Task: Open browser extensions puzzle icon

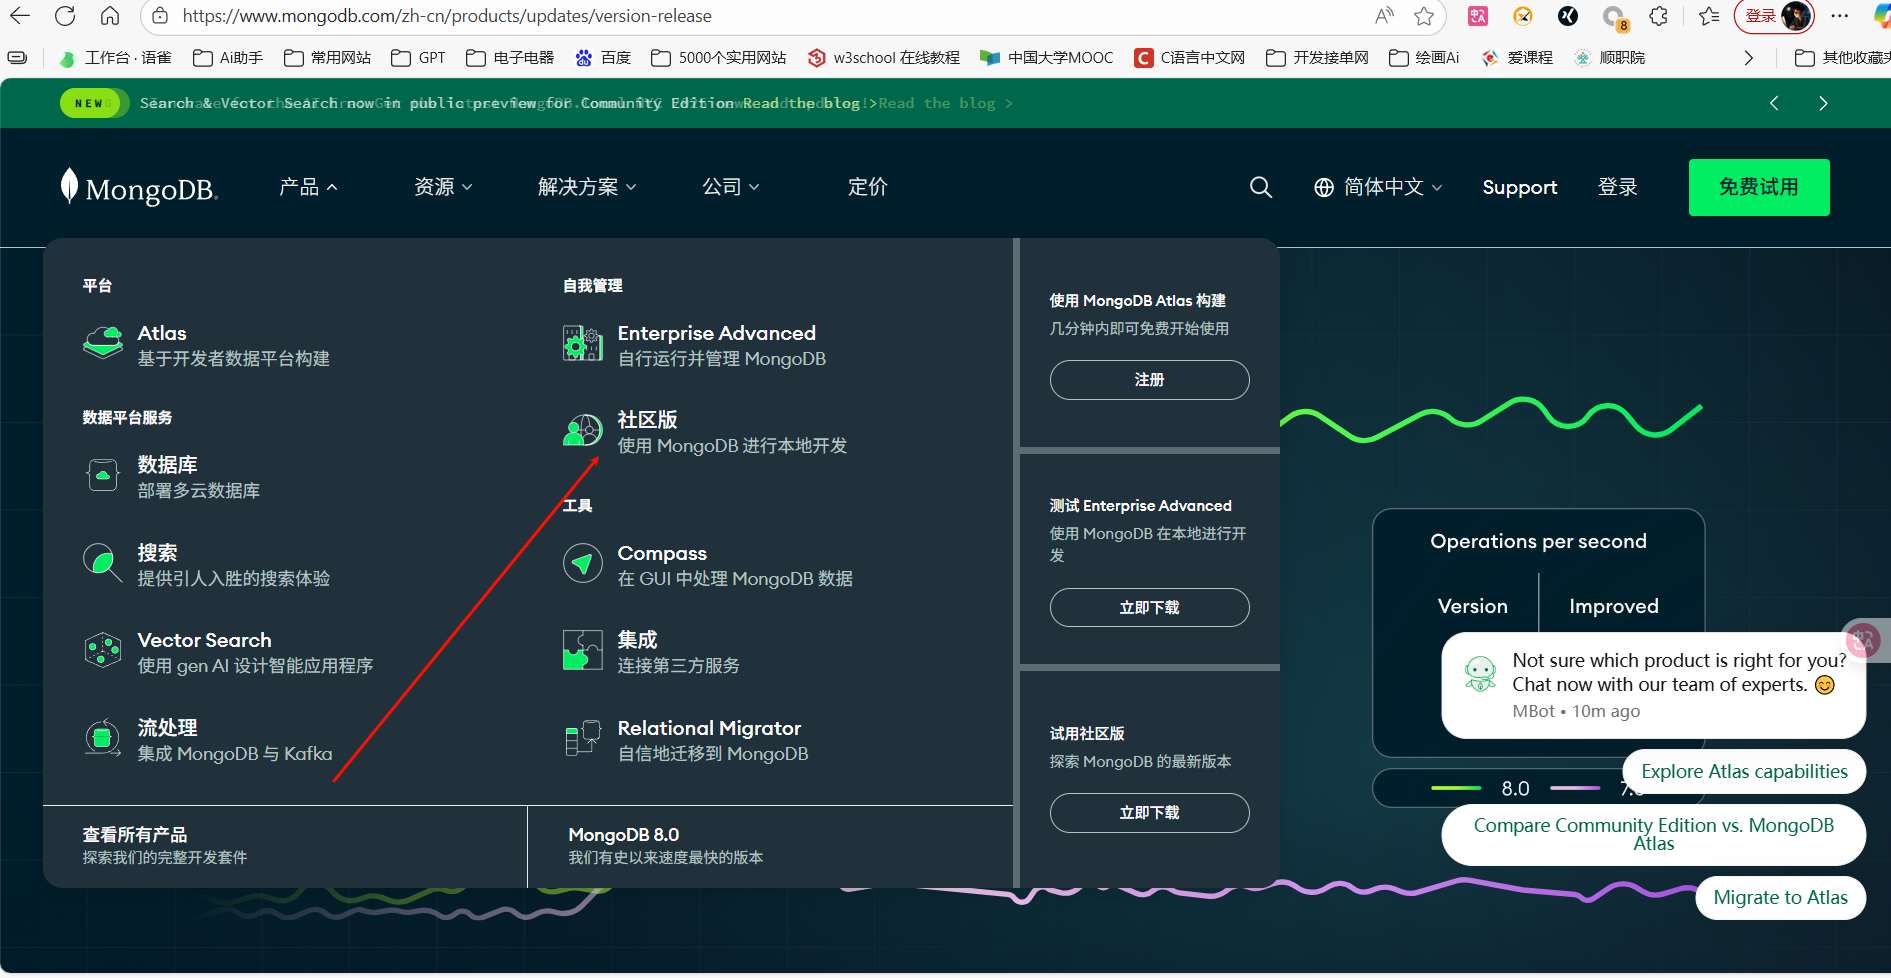Action: 1659,16
